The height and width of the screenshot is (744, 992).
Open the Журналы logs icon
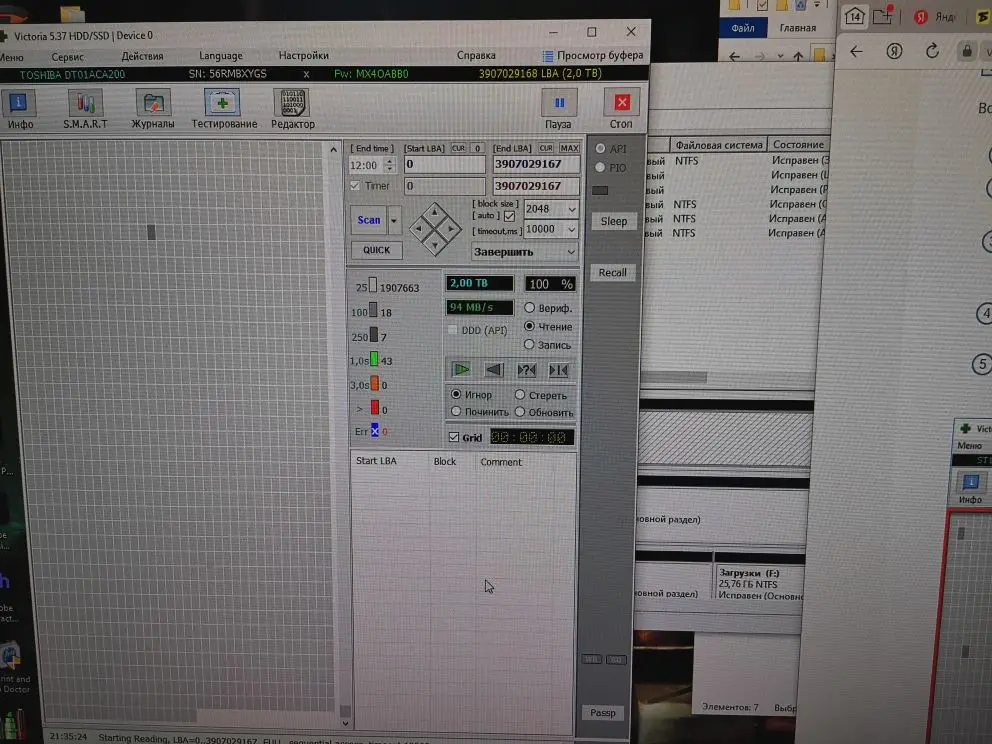click(152, 109)
